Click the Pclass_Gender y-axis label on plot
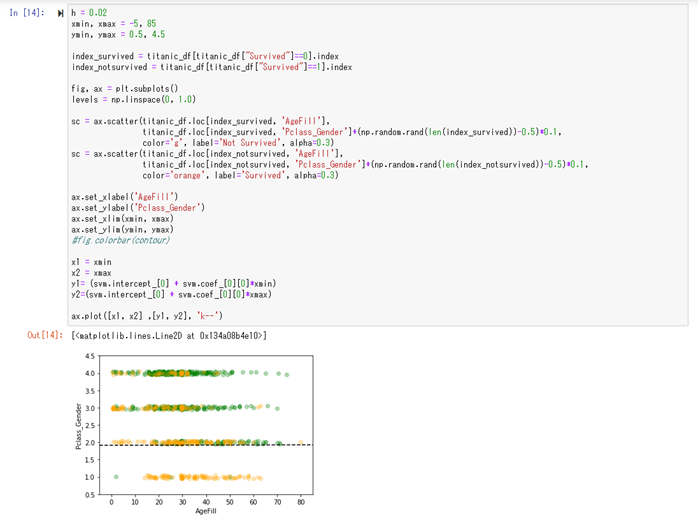698x523 pixels. 79,426
